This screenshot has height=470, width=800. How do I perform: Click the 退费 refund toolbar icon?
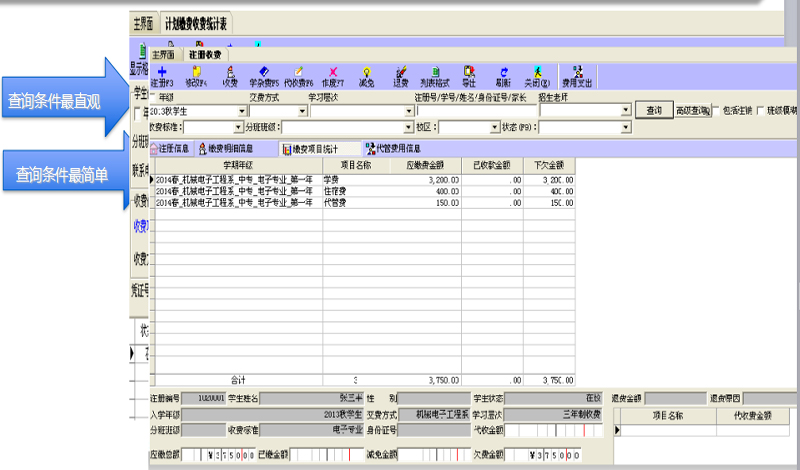pos(401,76)
